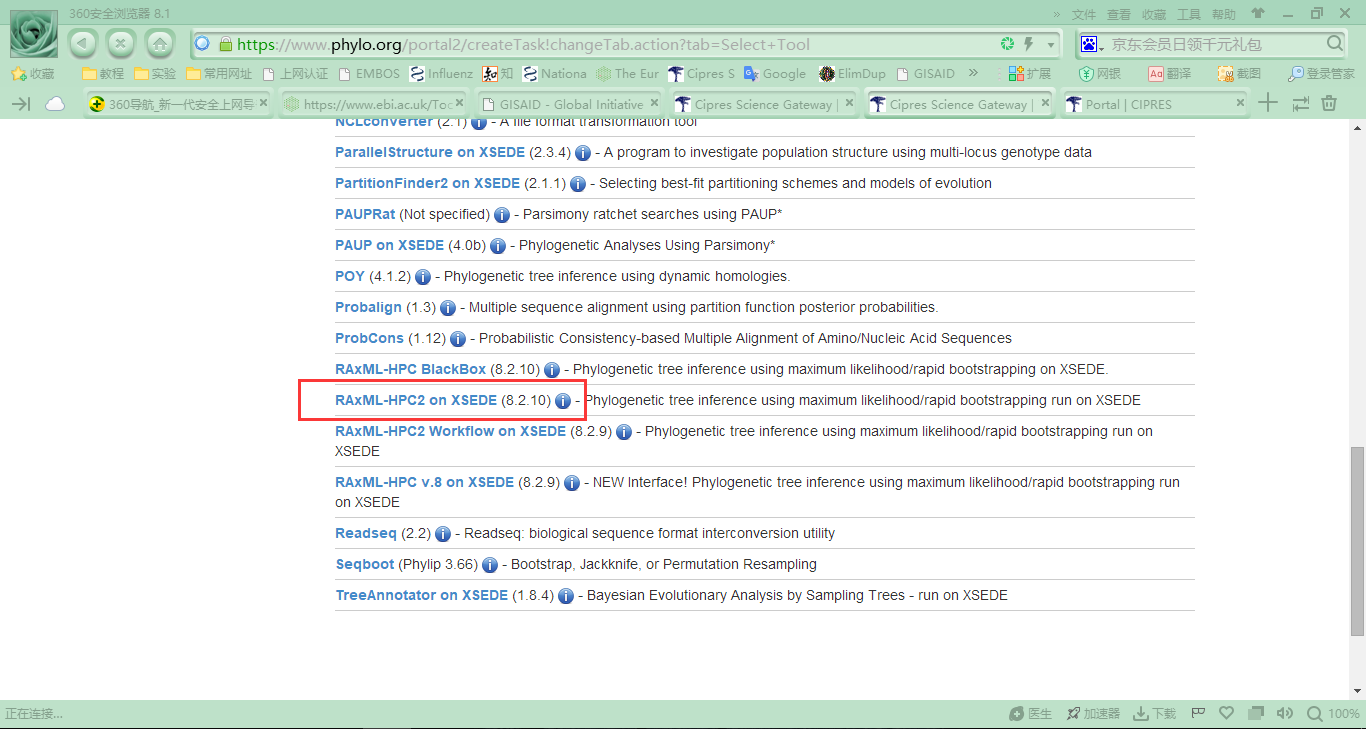
Task: Open the ElimDup bookmark
Action: pos(852,73)
